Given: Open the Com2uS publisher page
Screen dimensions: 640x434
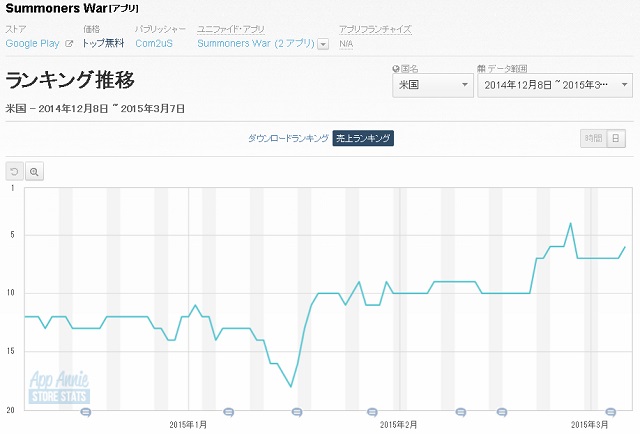Looking at the screenshot, I should coord(154,43).
